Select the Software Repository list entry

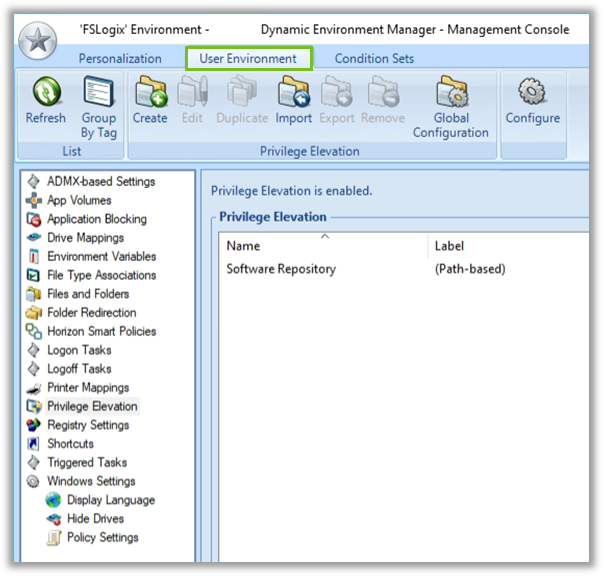click(281, 269)
